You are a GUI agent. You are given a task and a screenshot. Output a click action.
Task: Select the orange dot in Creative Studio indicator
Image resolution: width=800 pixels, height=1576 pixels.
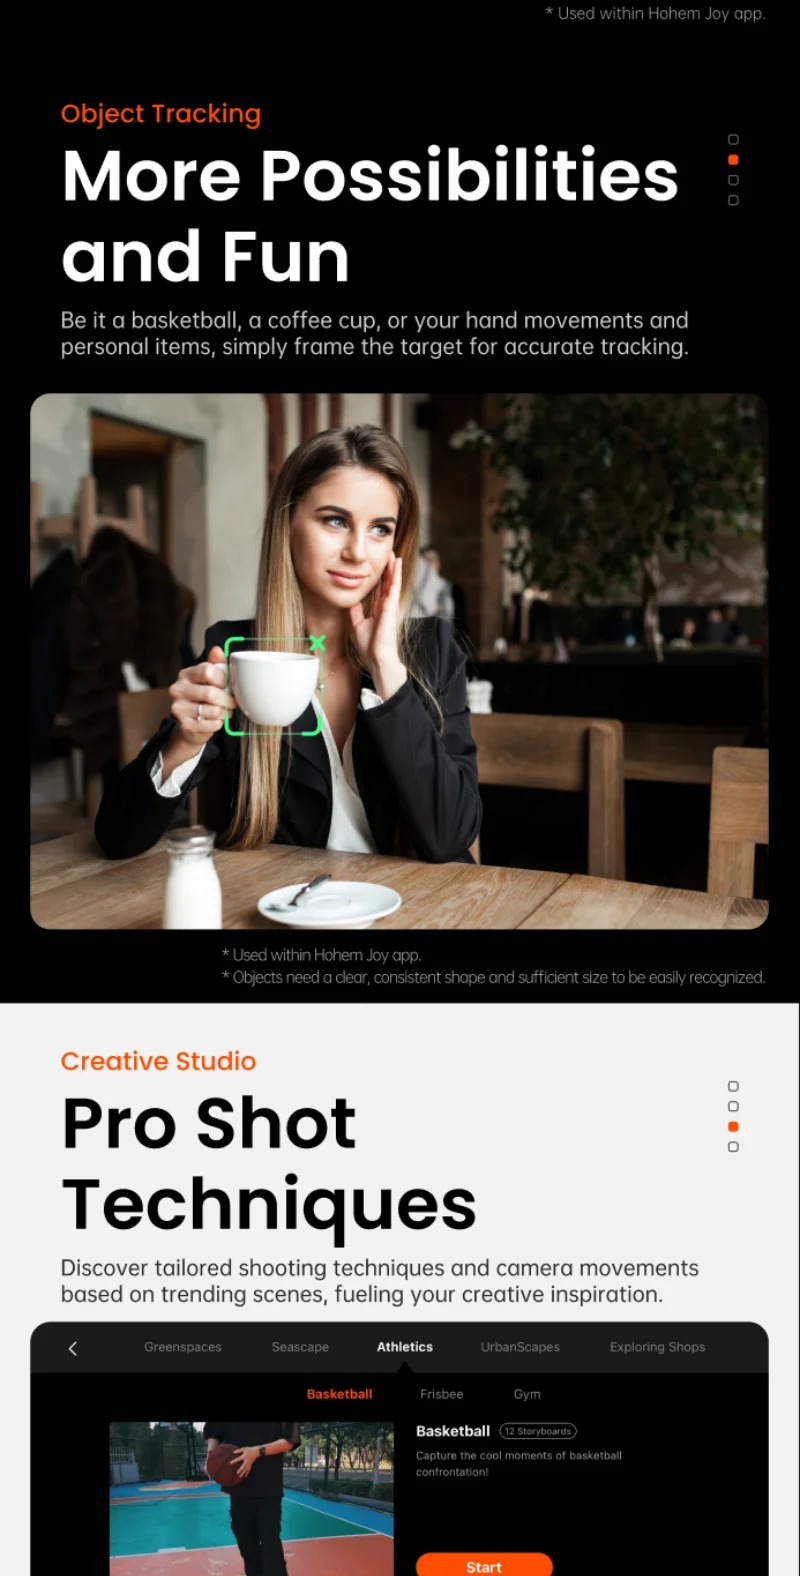click(733, 1127)
